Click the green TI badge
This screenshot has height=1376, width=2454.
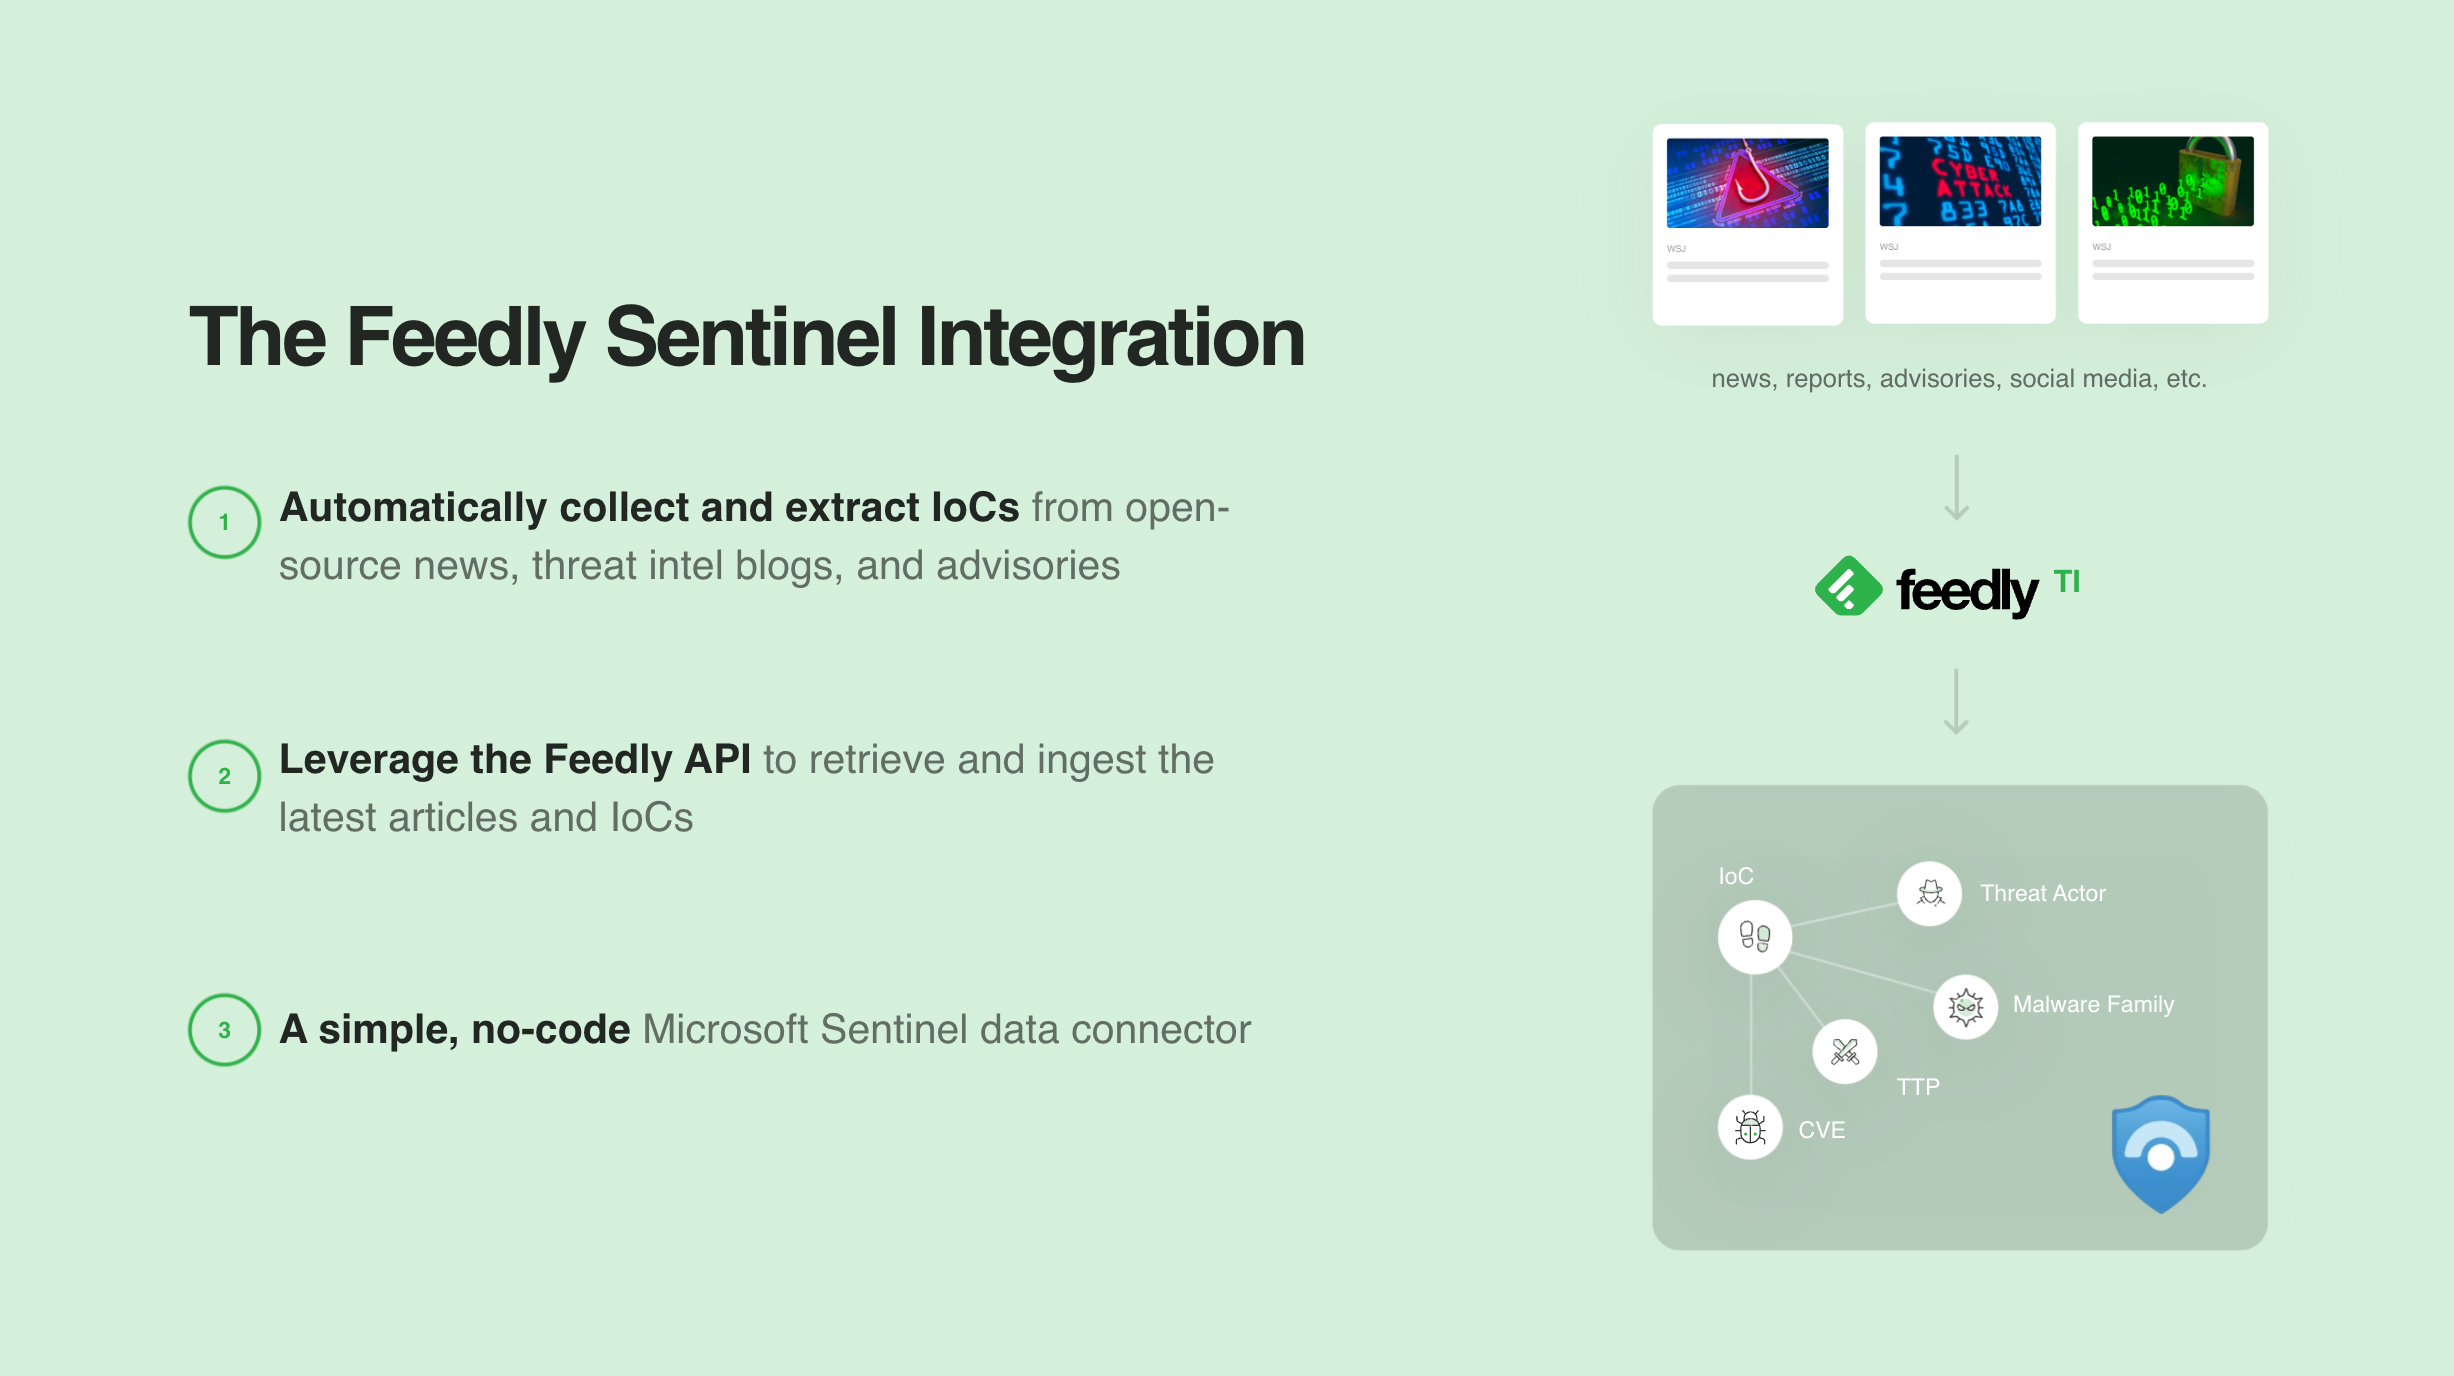coord(2067,581)
